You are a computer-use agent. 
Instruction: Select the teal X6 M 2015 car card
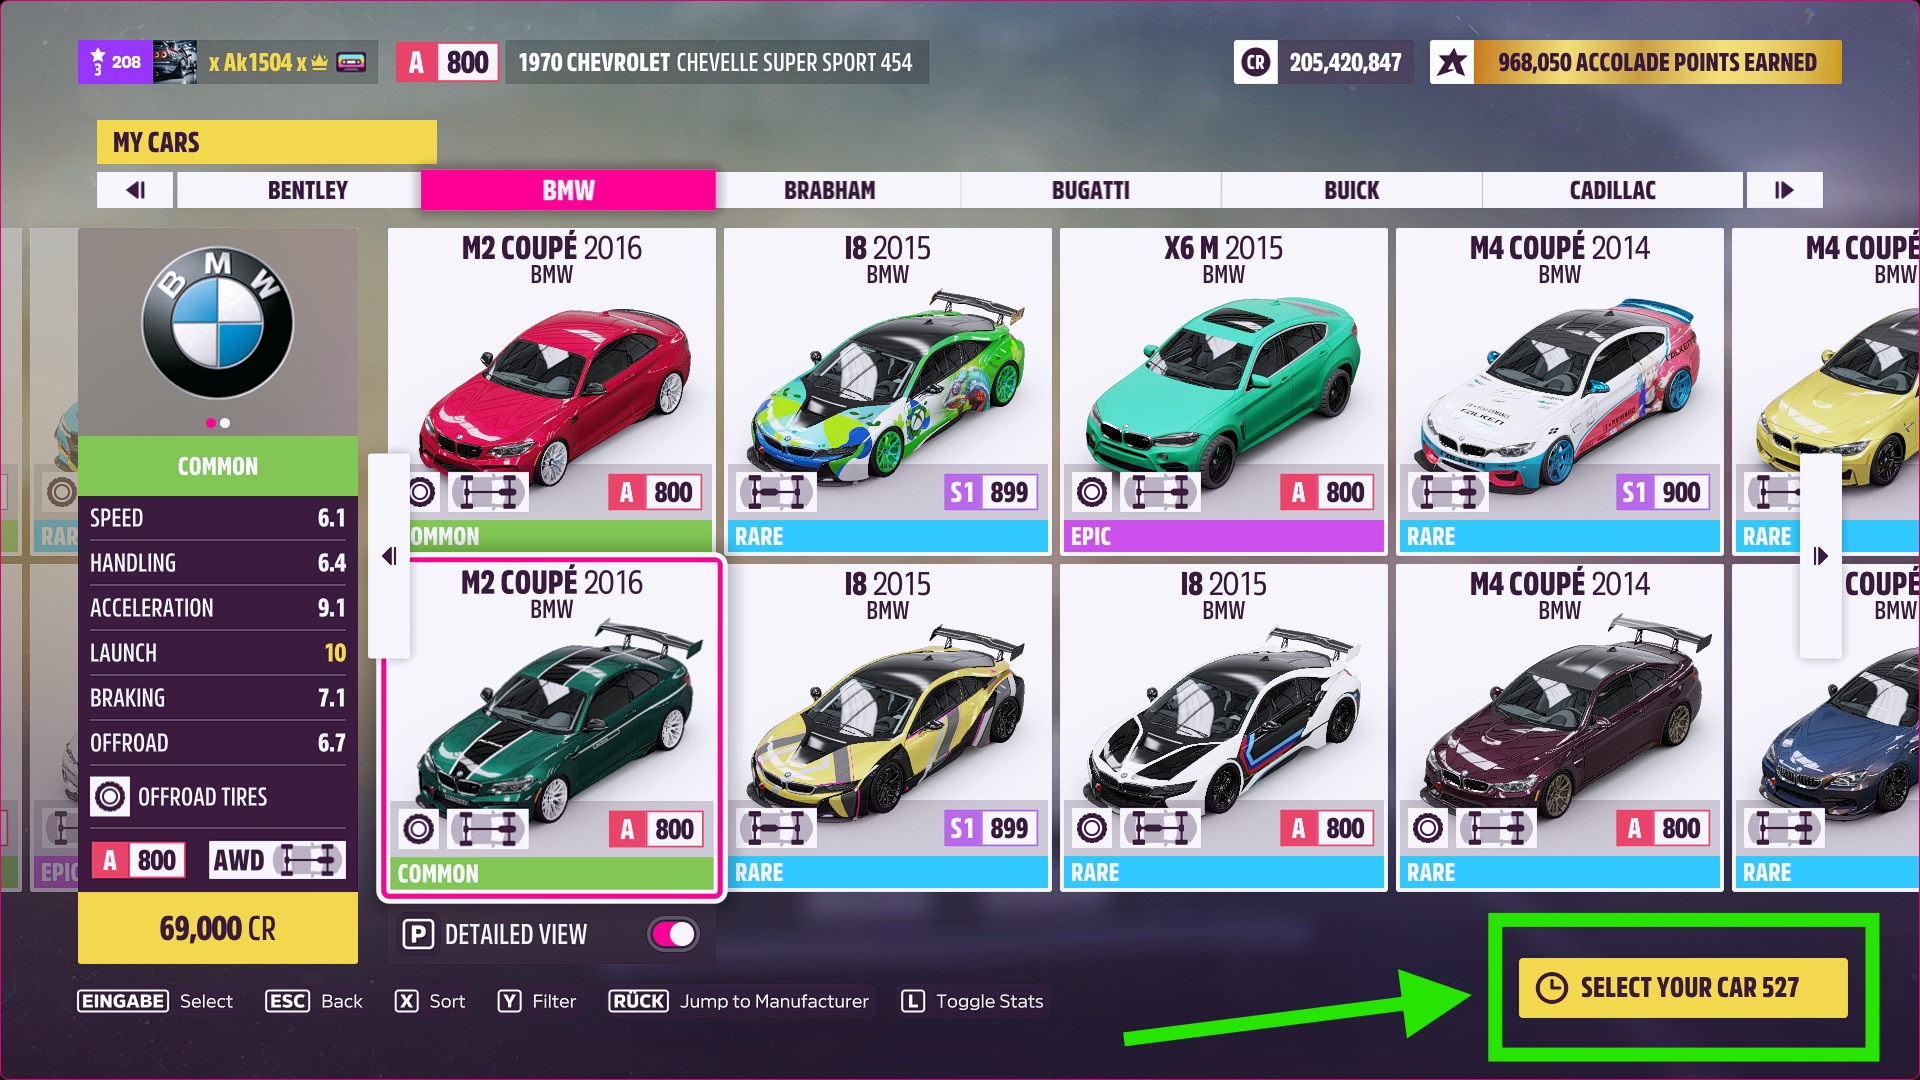pos(1223,391)
